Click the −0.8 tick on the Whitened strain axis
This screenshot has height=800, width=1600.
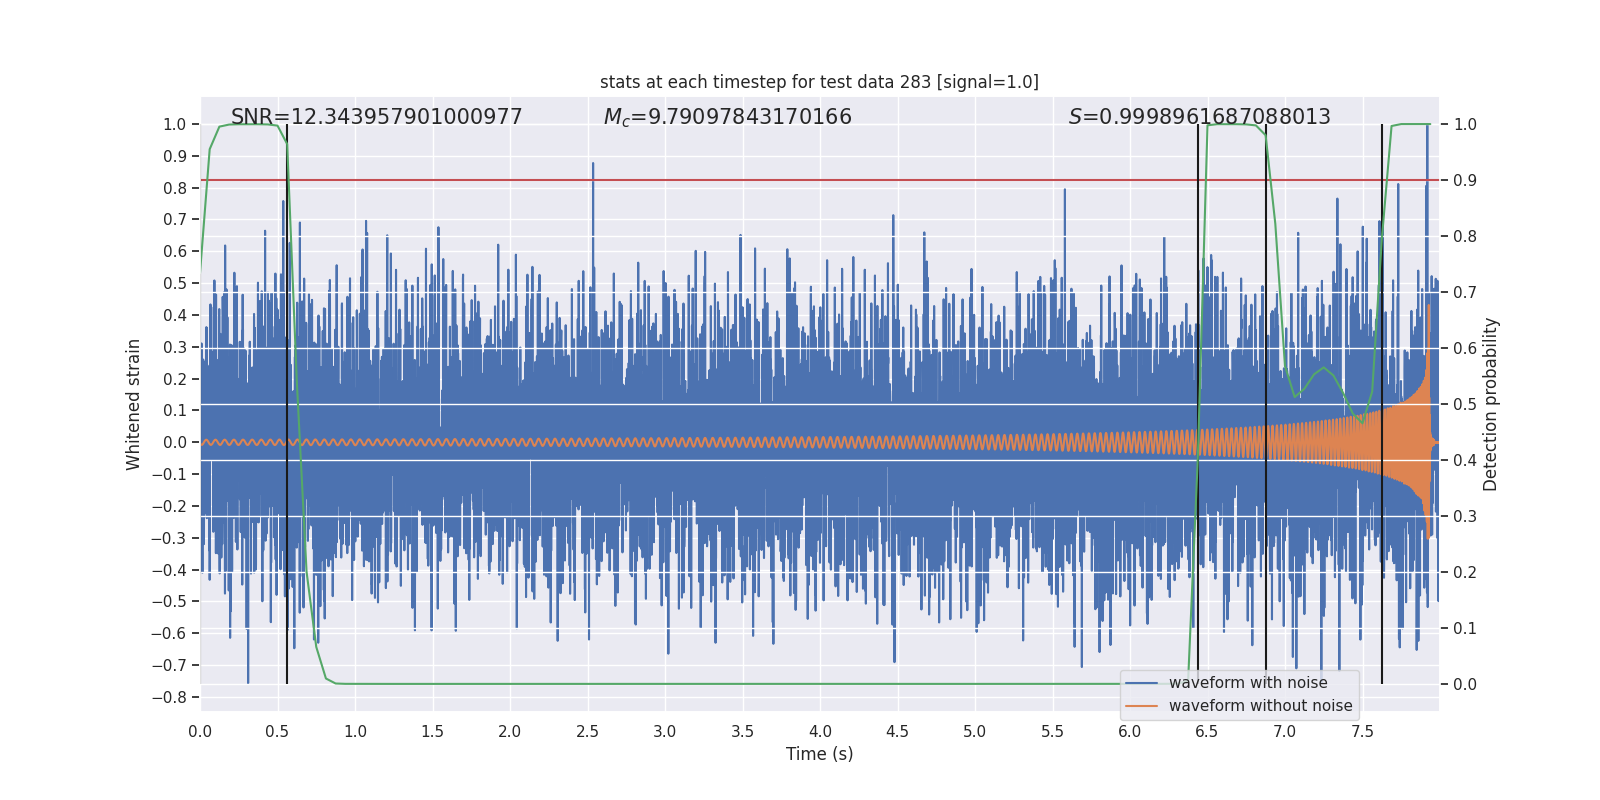click(169, 697)
